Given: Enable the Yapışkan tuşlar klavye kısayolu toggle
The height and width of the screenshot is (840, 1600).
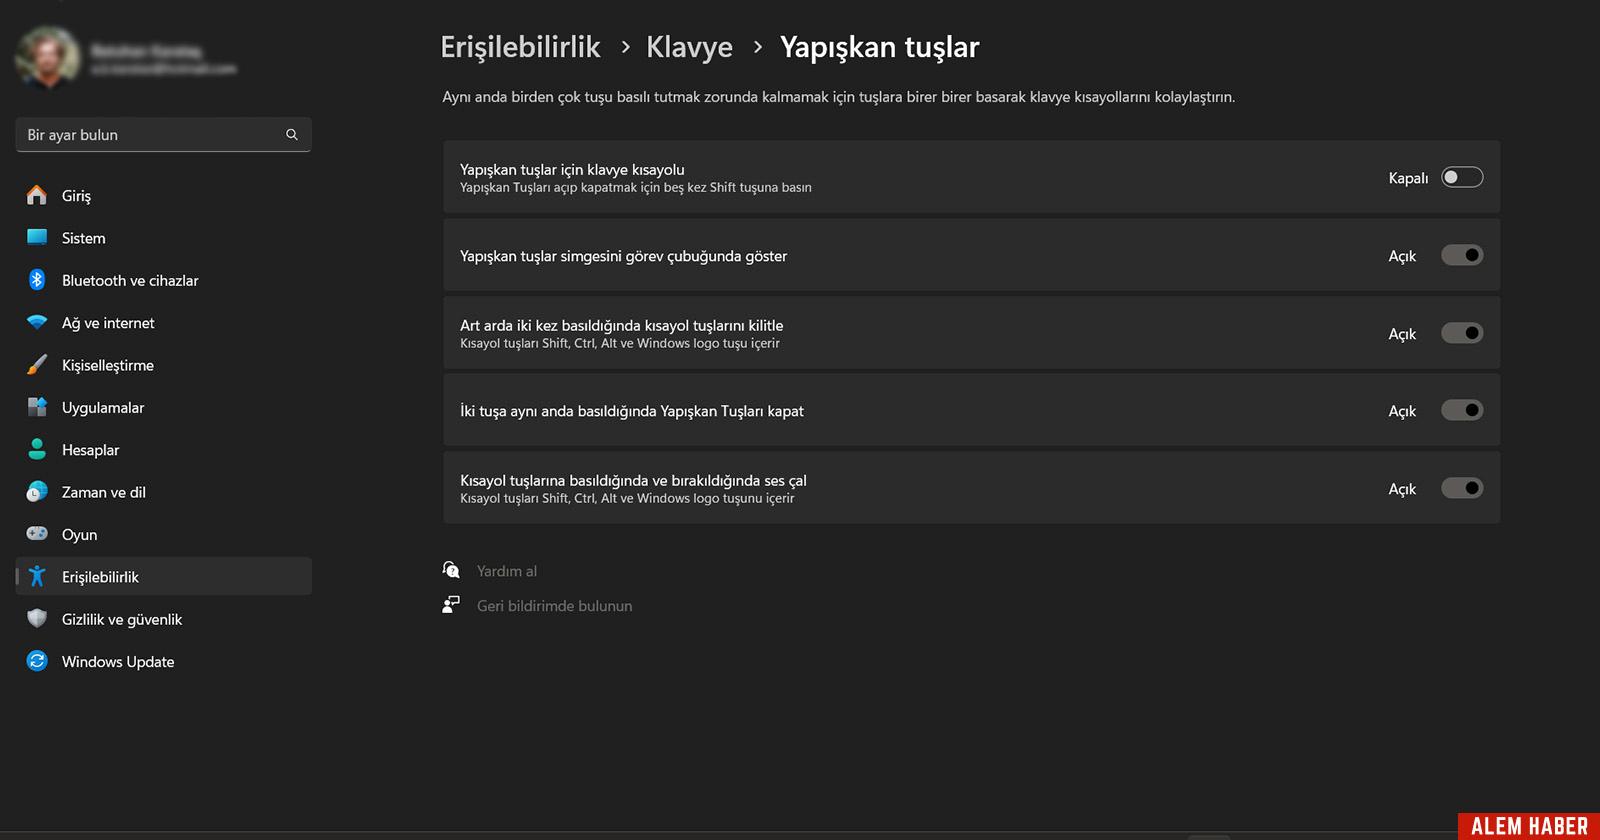Looking at the screenshot, I should (1462, 177).
